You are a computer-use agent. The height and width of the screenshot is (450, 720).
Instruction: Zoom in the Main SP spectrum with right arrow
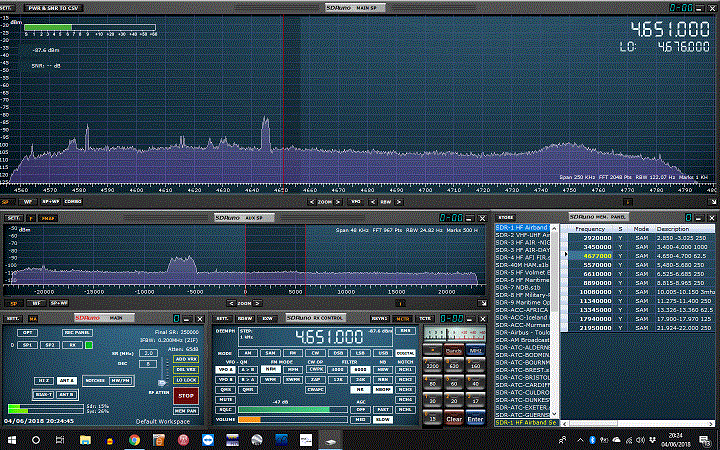[338, 202]
